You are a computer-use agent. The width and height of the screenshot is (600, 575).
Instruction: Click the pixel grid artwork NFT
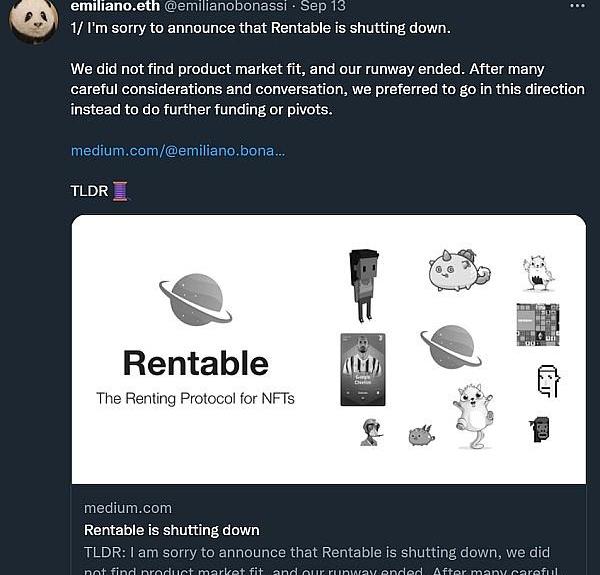(537, 324)
